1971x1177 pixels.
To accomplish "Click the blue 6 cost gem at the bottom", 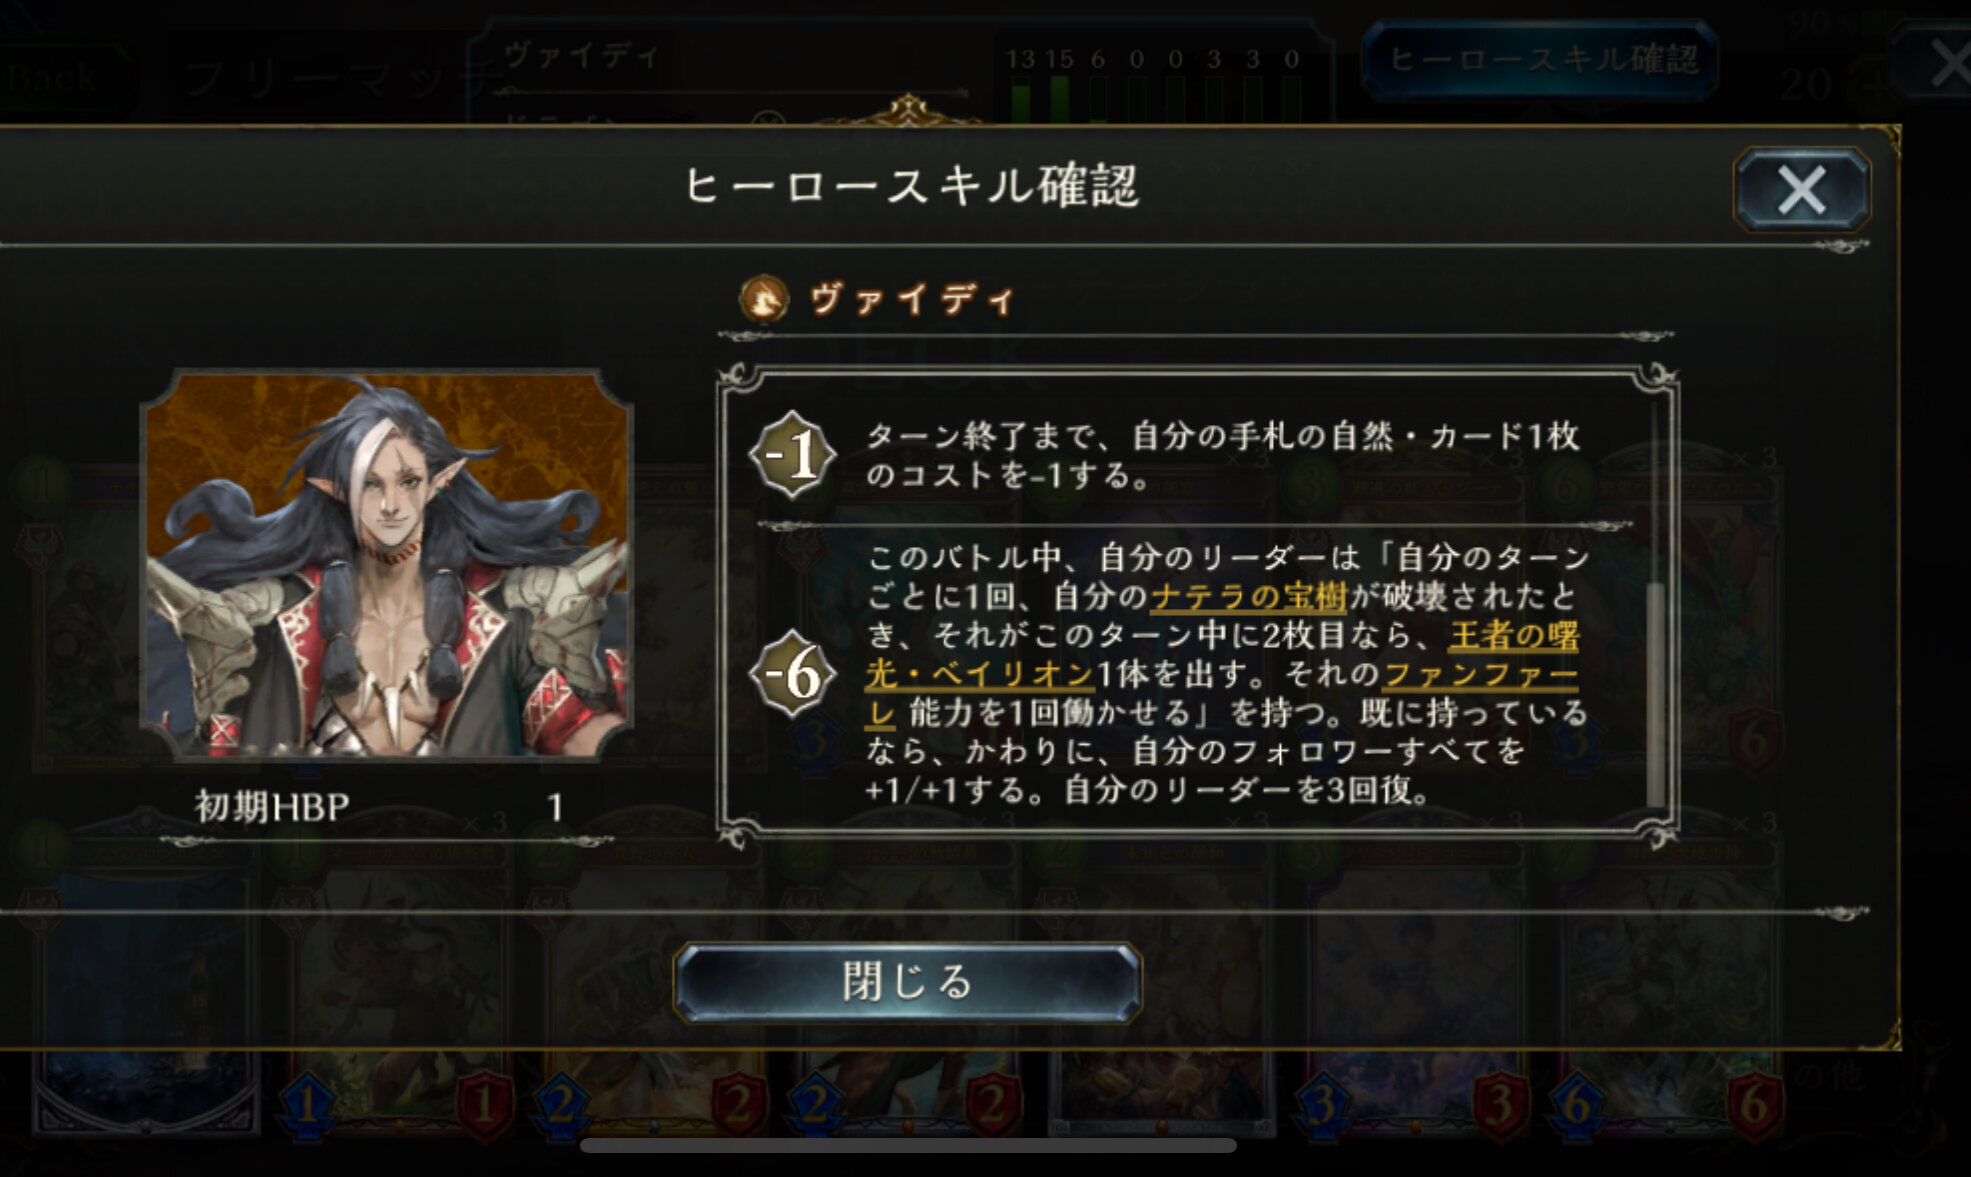I will pos(1578,1106).
